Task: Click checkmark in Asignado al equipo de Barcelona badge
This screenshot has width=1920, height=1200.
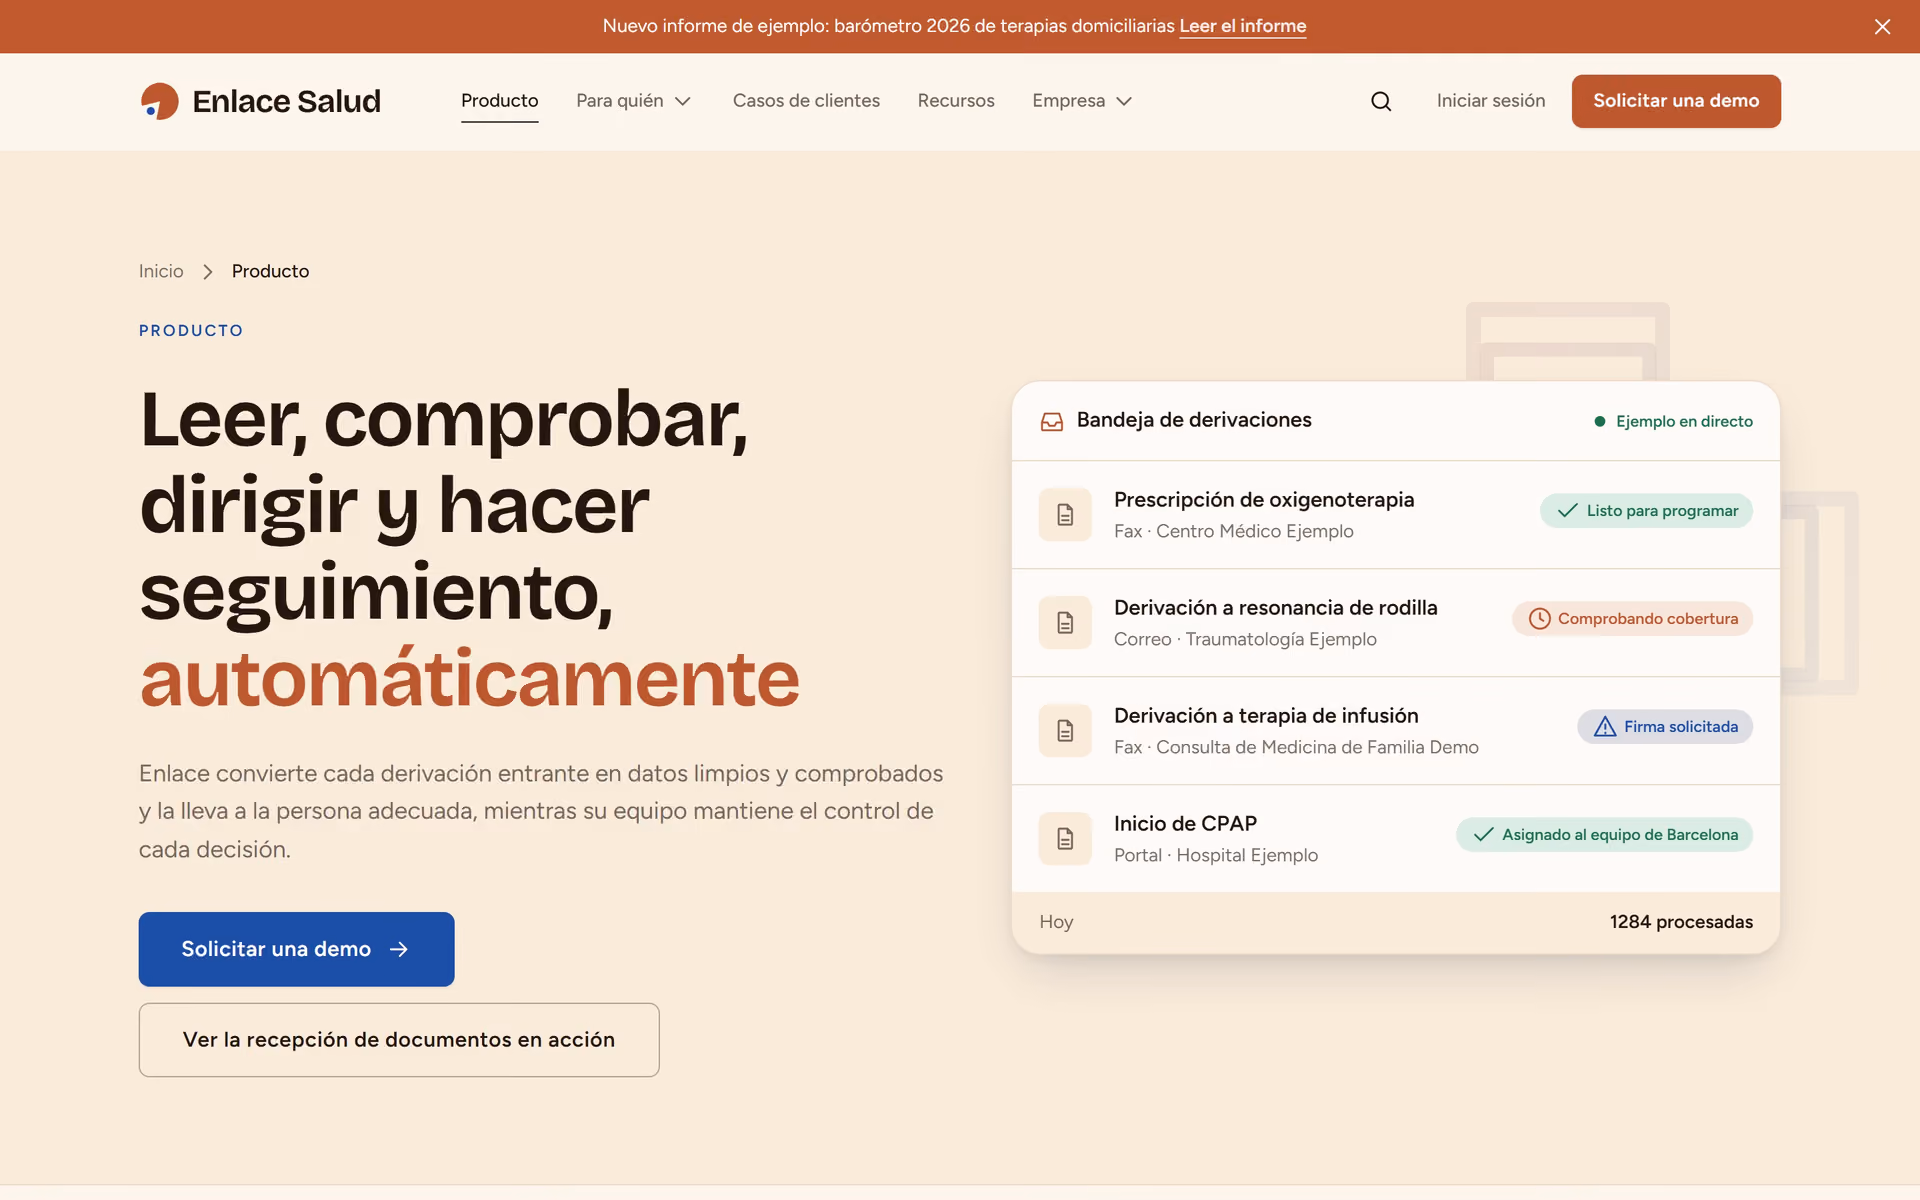Action: 1483,835
